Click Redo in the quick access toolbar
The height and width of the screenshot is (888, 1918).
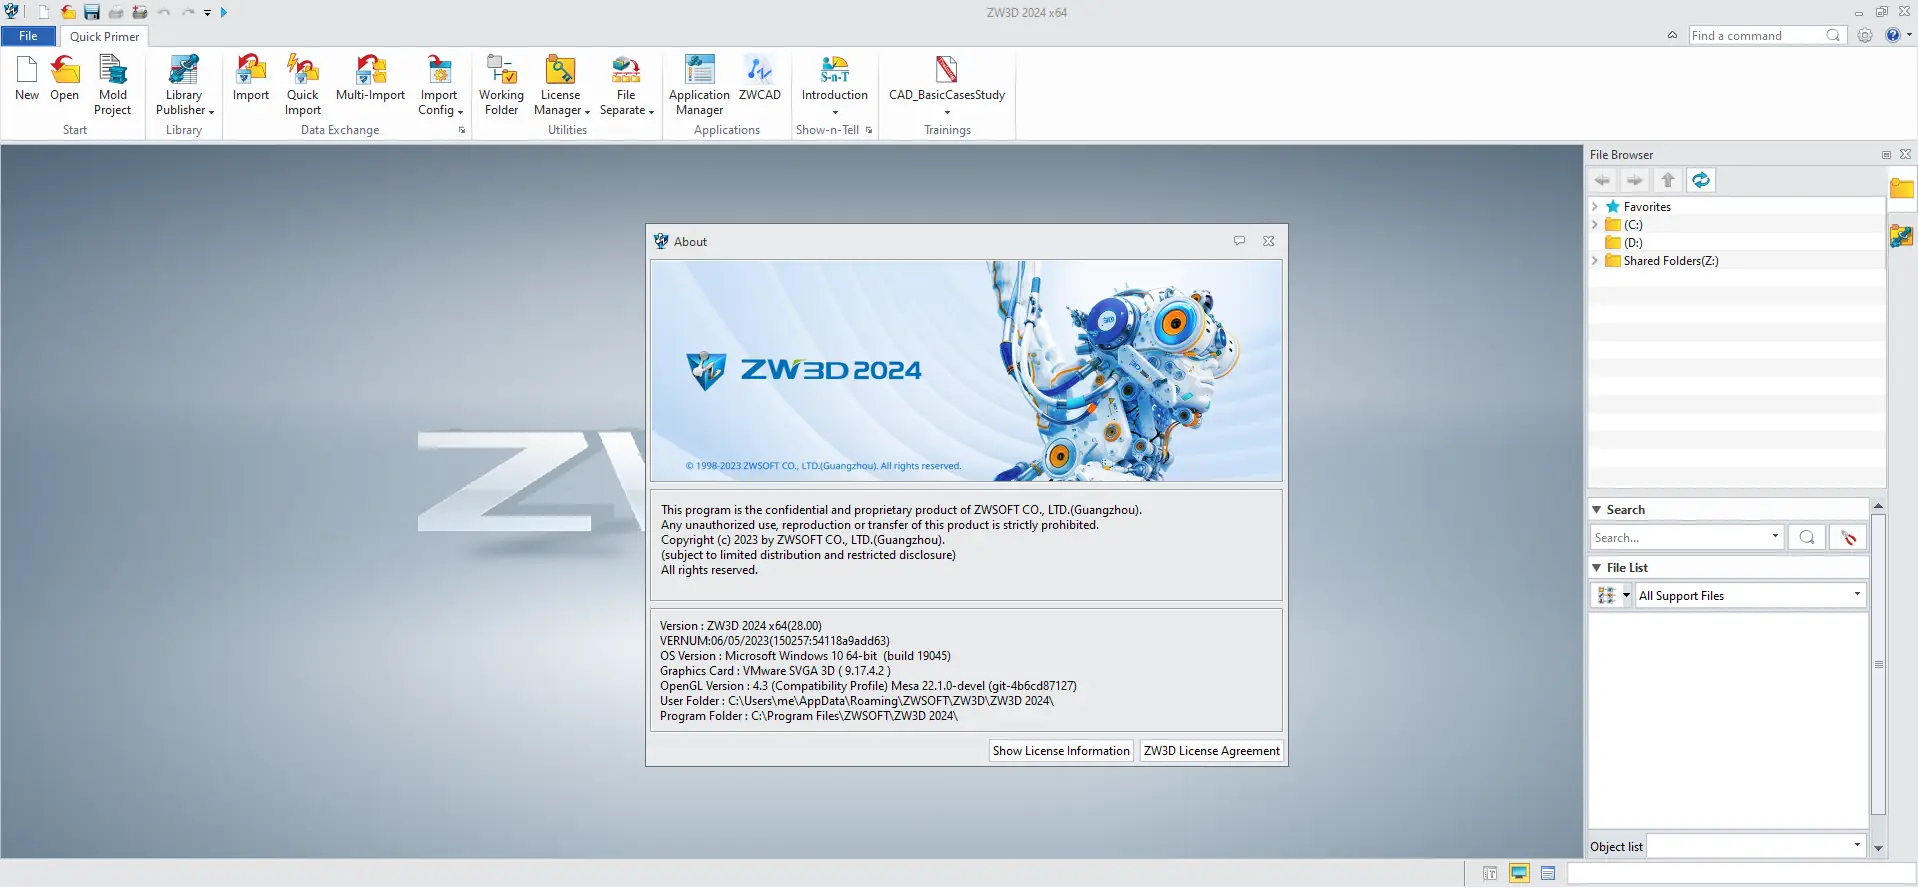[188, 12]
